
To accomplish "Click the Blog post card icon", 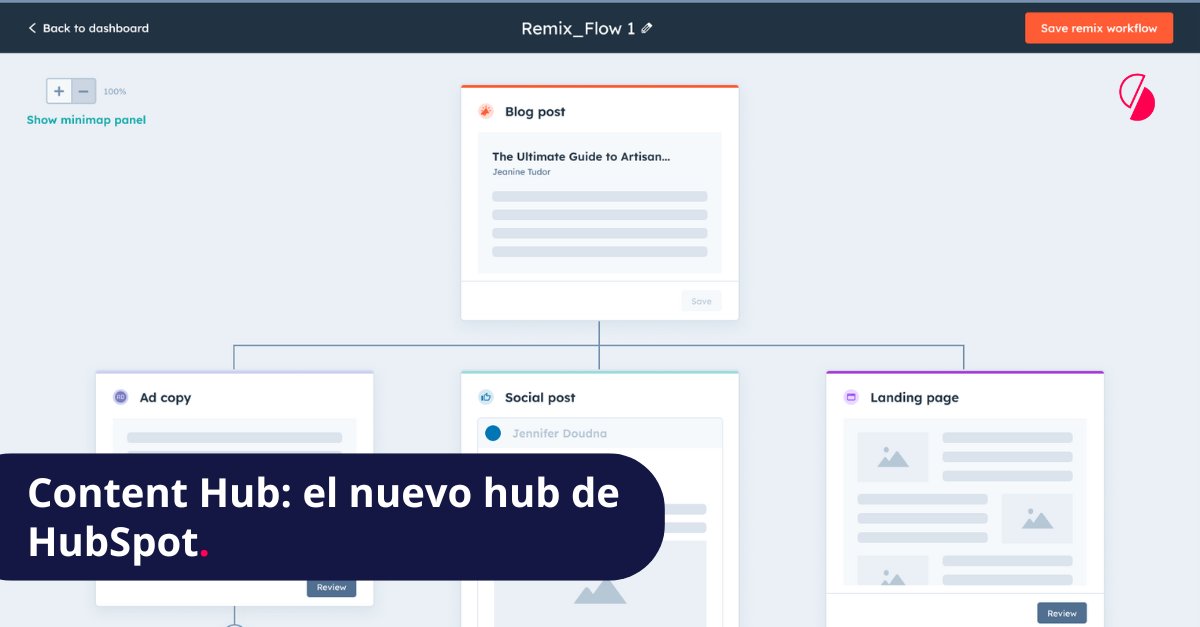I will (486, 112).
